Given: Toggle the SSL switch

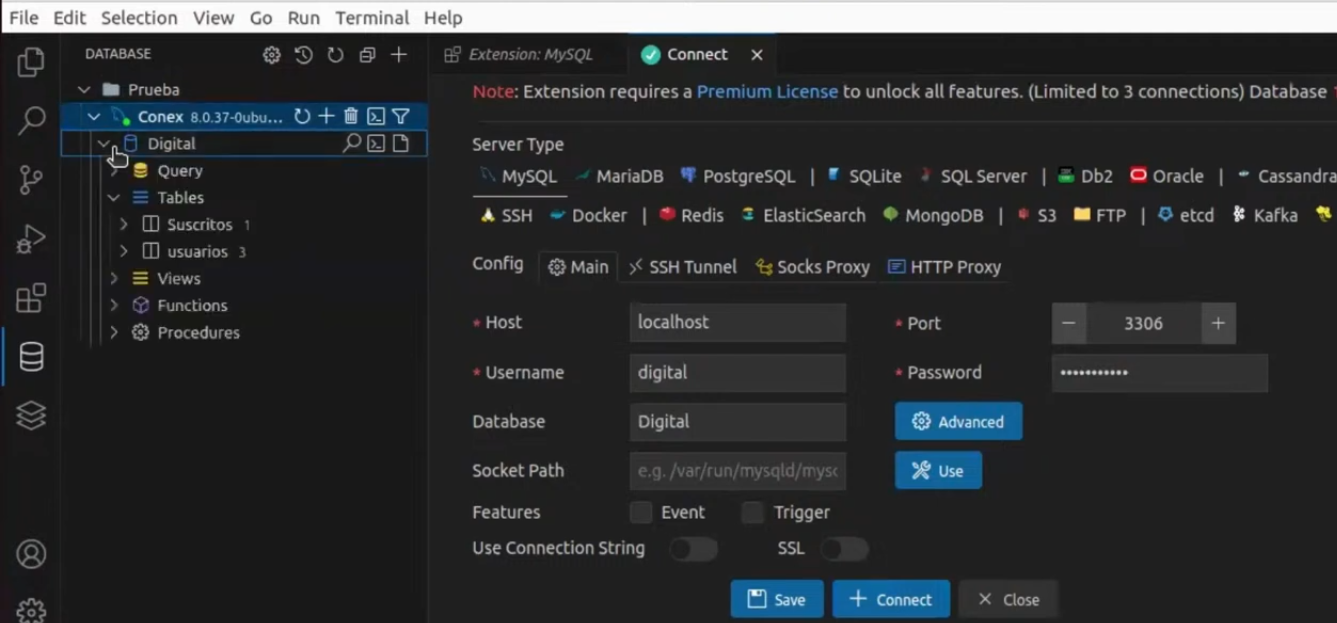Looking at the screenshot, I should tap(845, 548).
